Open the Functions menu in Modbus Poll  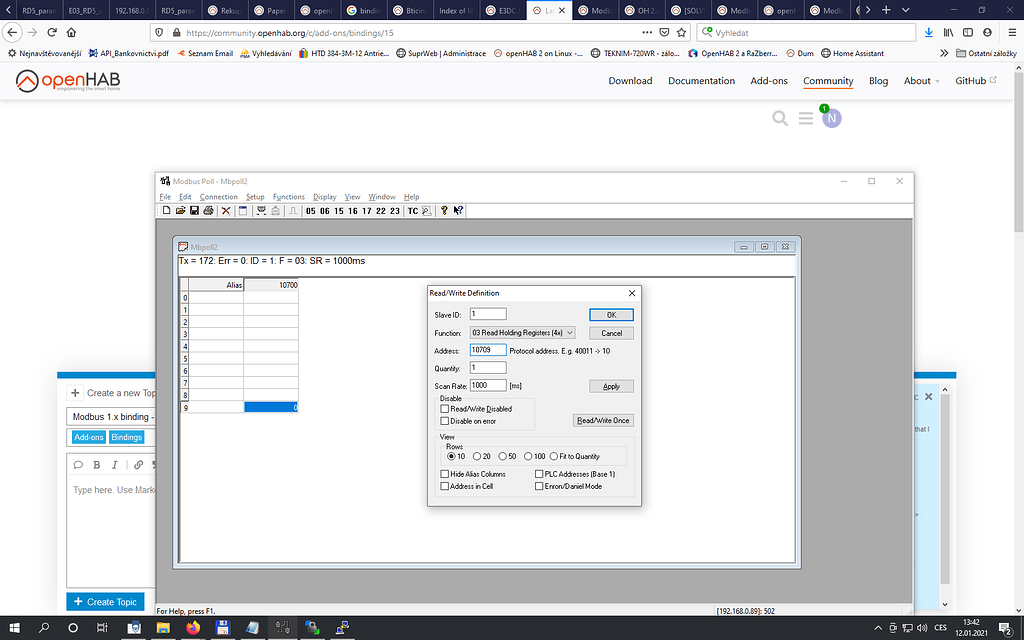[288, 196]
